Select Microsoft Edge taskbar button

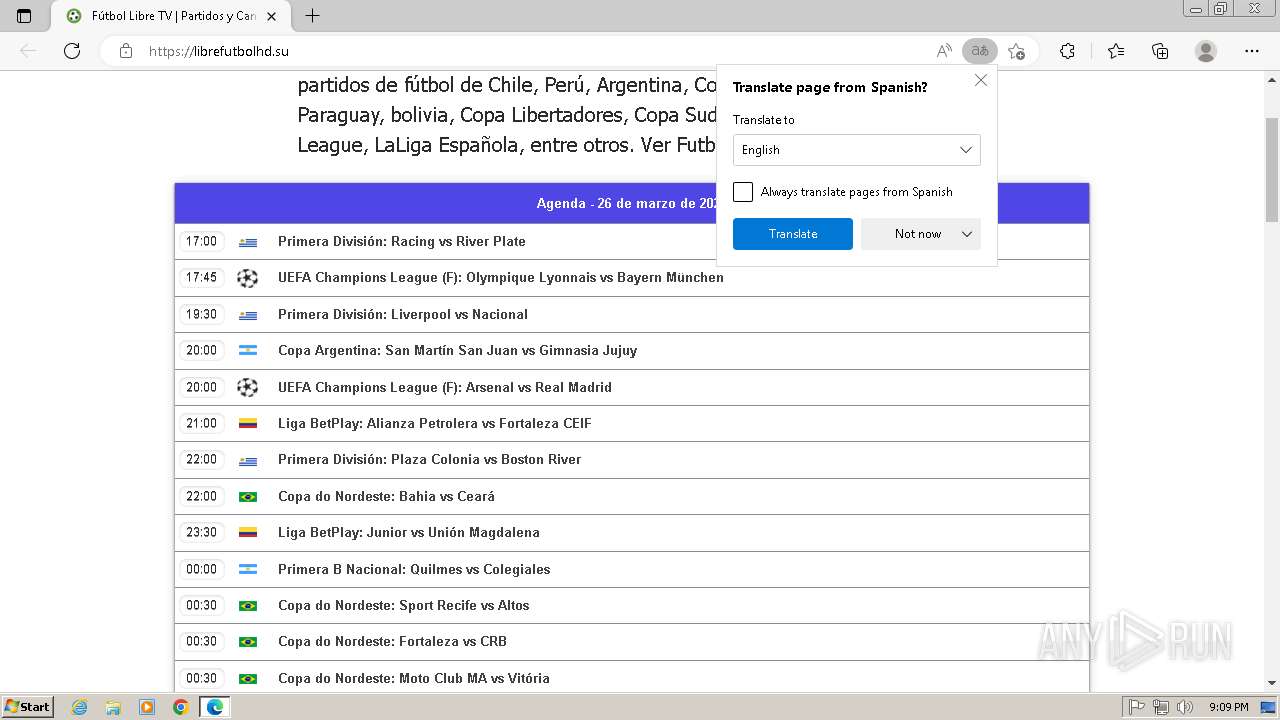click(x=214, y=707)
